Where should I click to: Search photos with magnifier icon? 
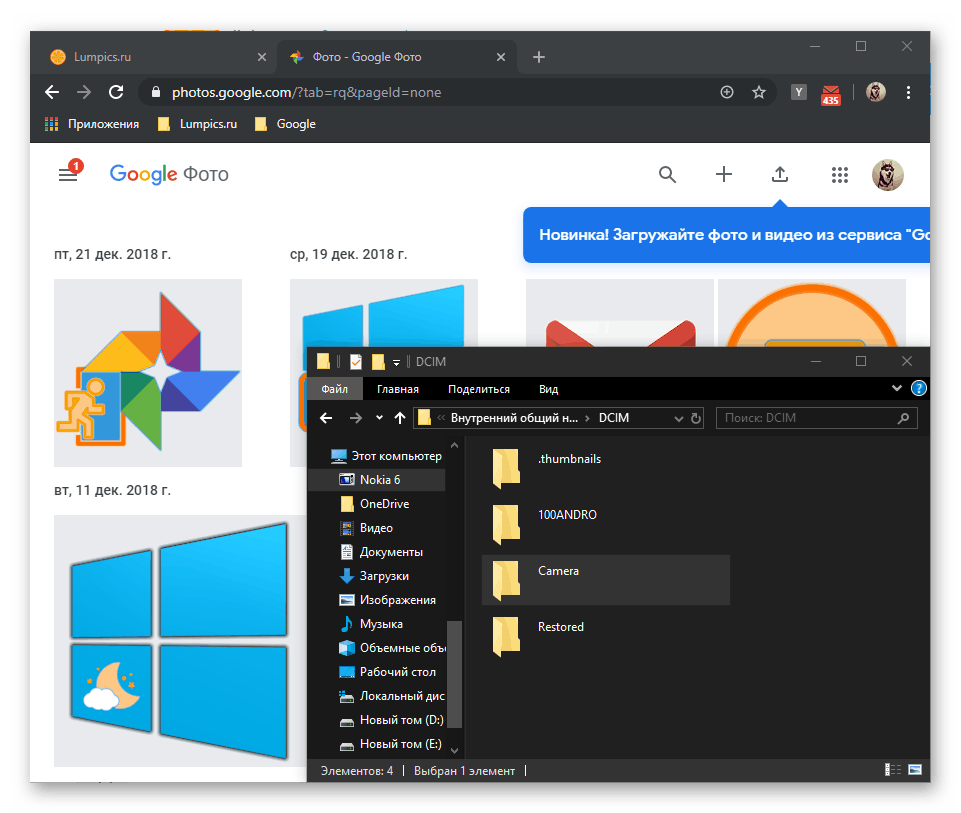pyautogui.click(x=667, y=175)
